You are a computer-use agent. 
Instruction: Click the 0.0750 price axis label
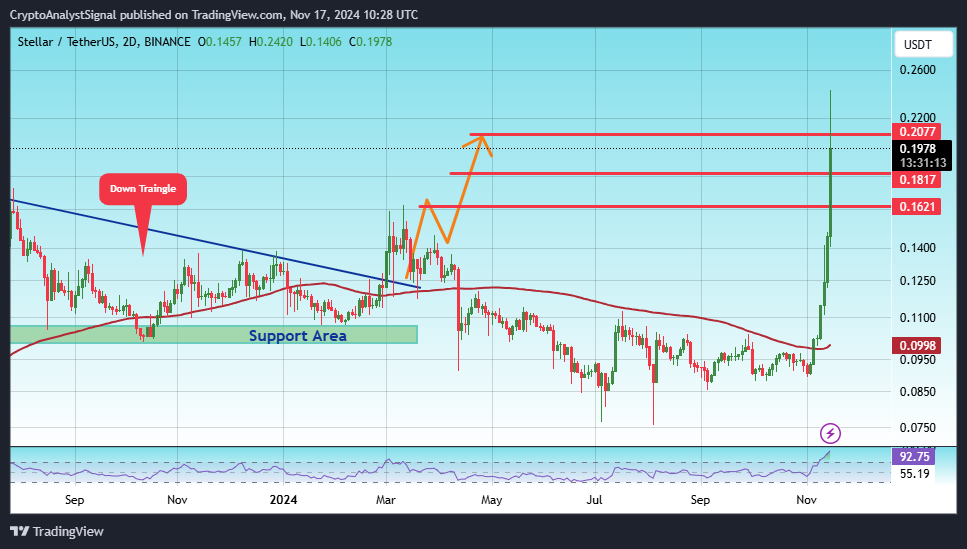click(x=918, y=427)
